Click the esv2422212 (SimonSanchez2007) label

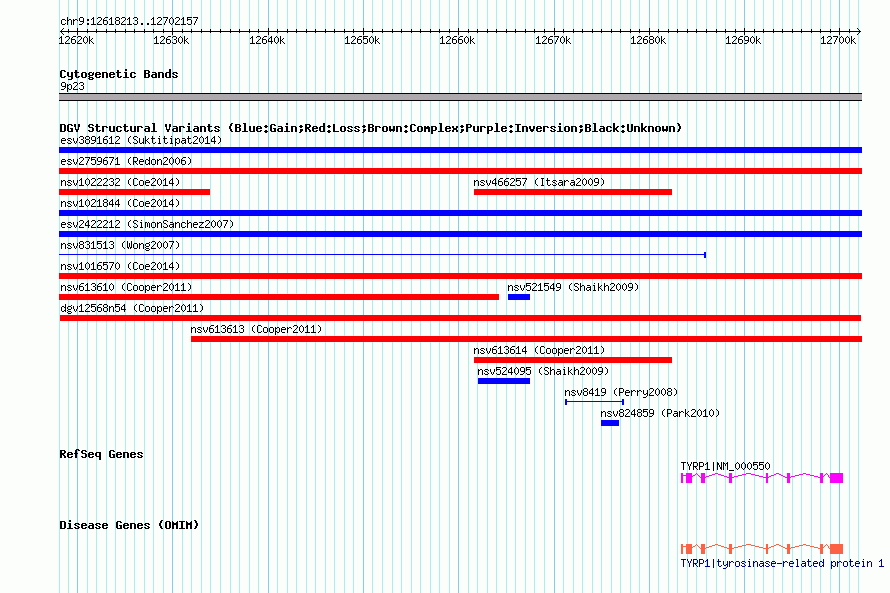coord(147,224)
